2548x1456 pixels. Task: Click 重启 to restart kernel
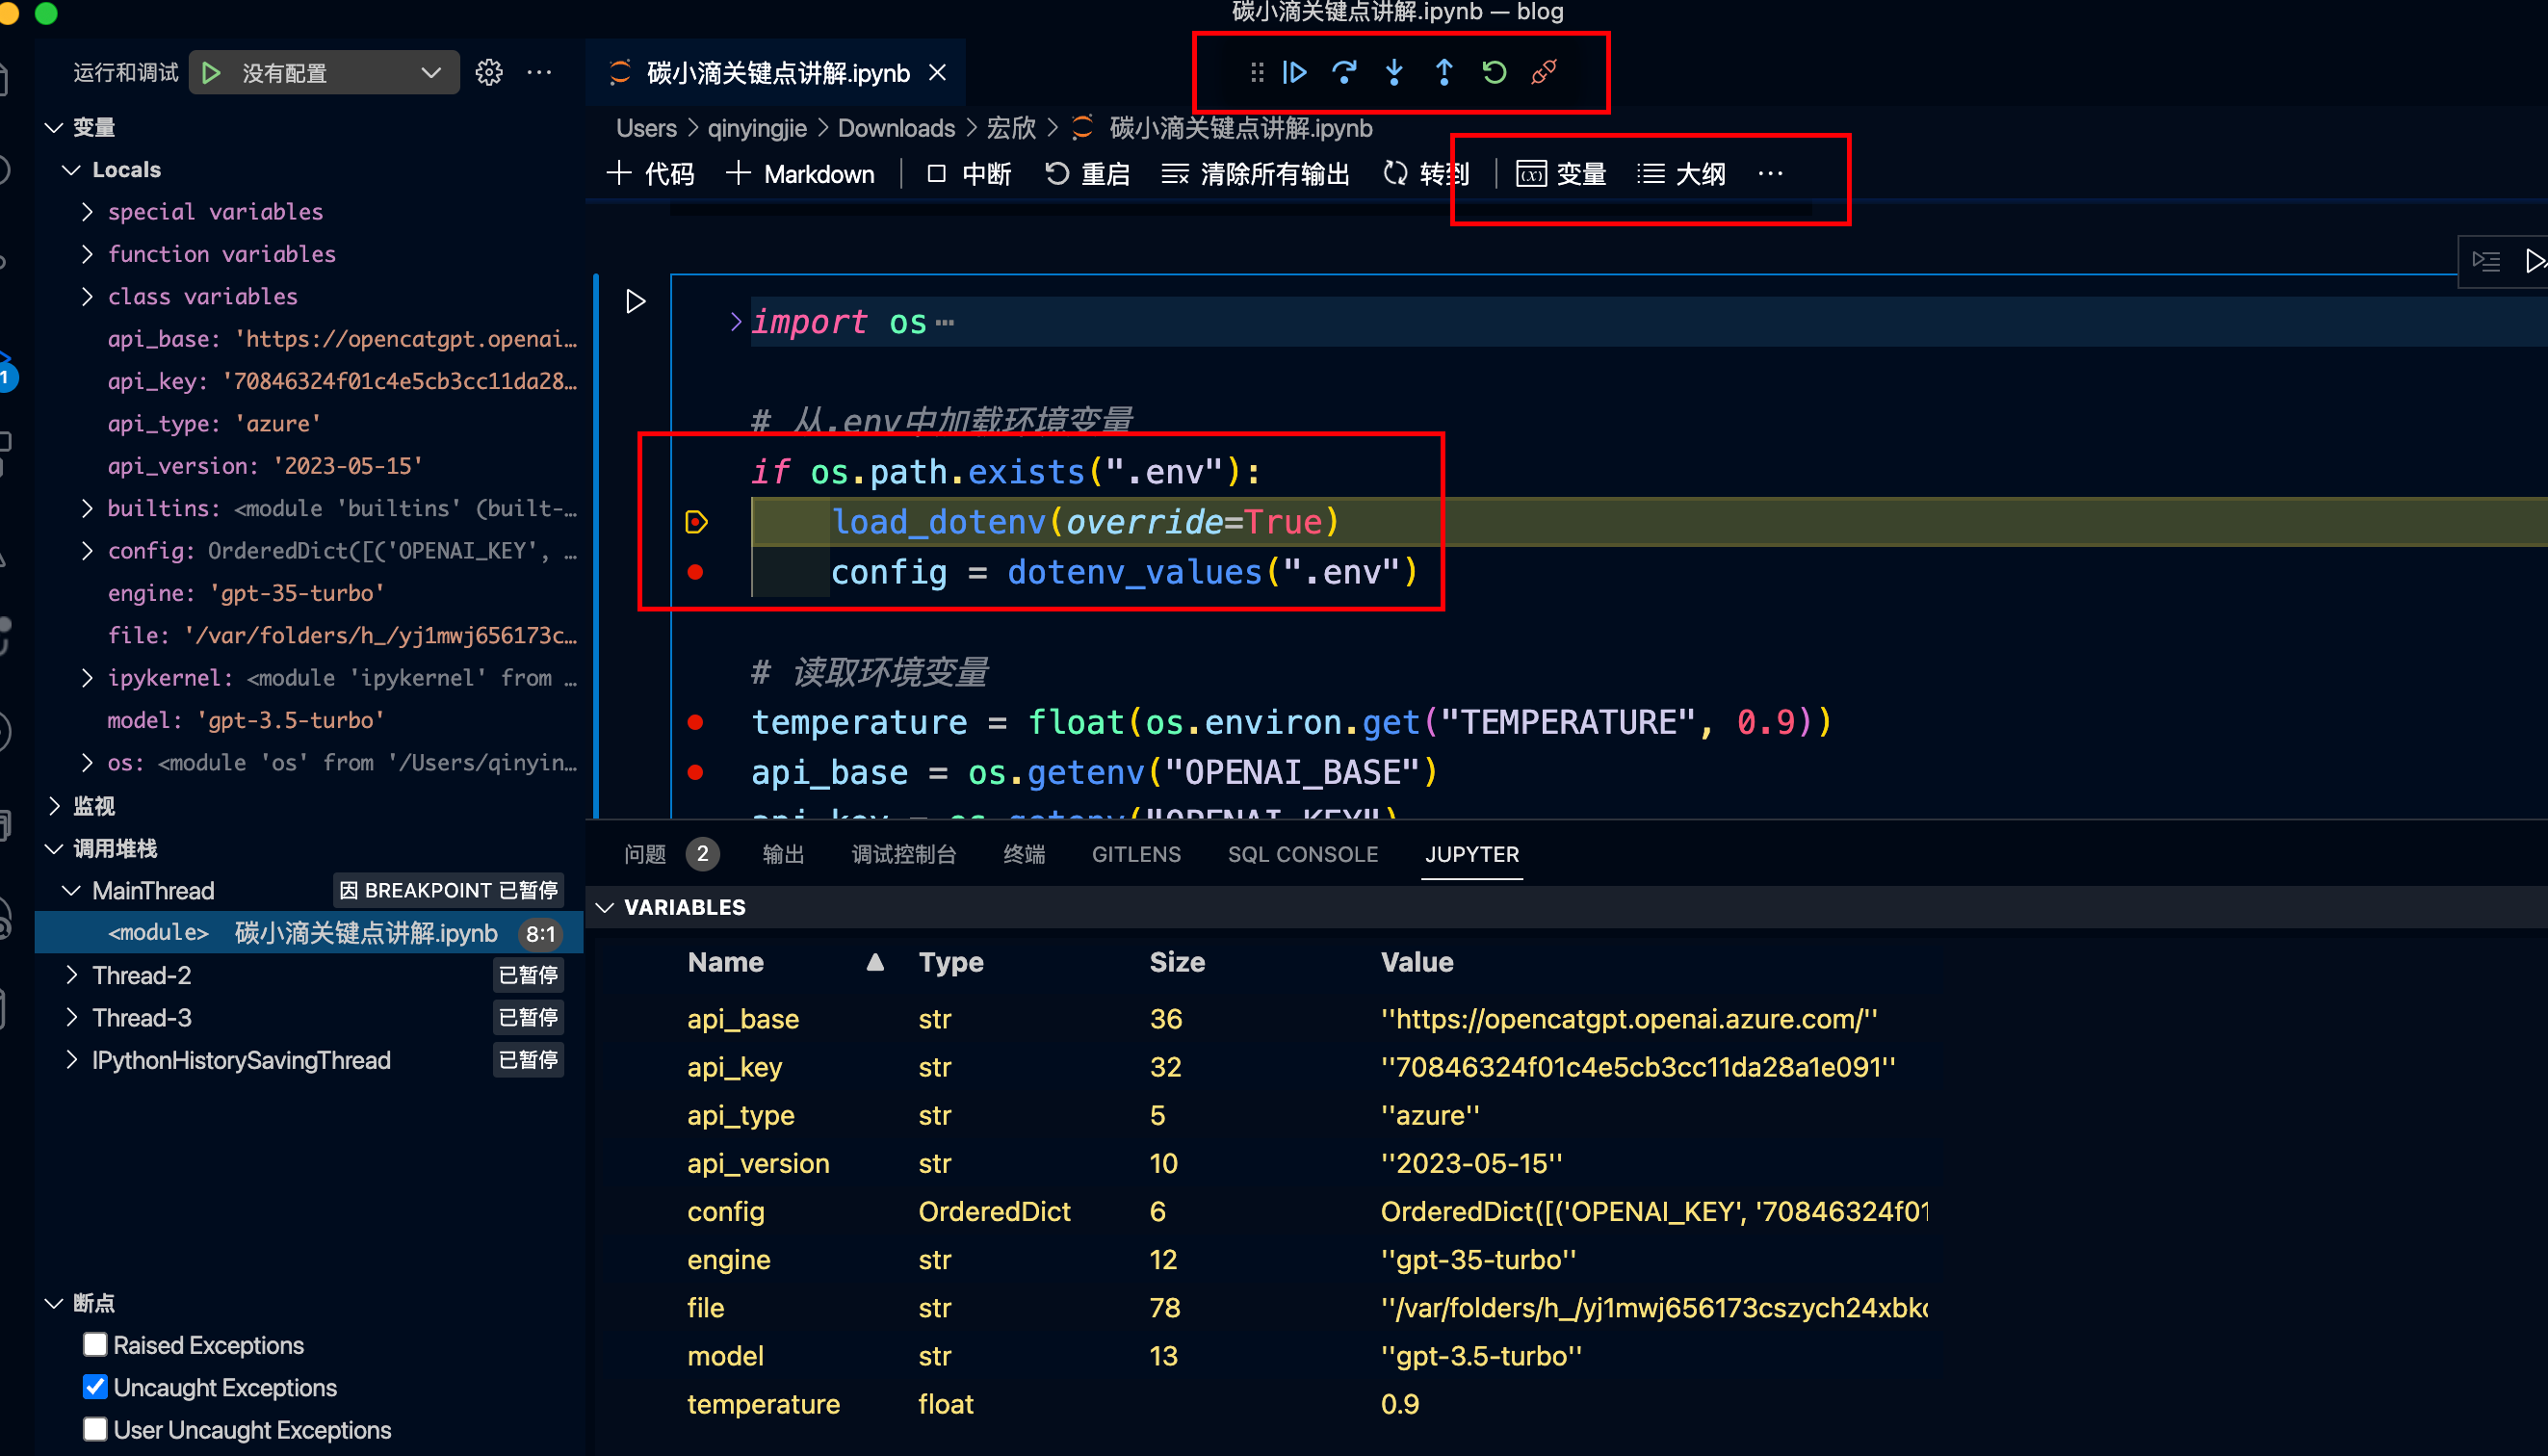[x=1087, y=174]
